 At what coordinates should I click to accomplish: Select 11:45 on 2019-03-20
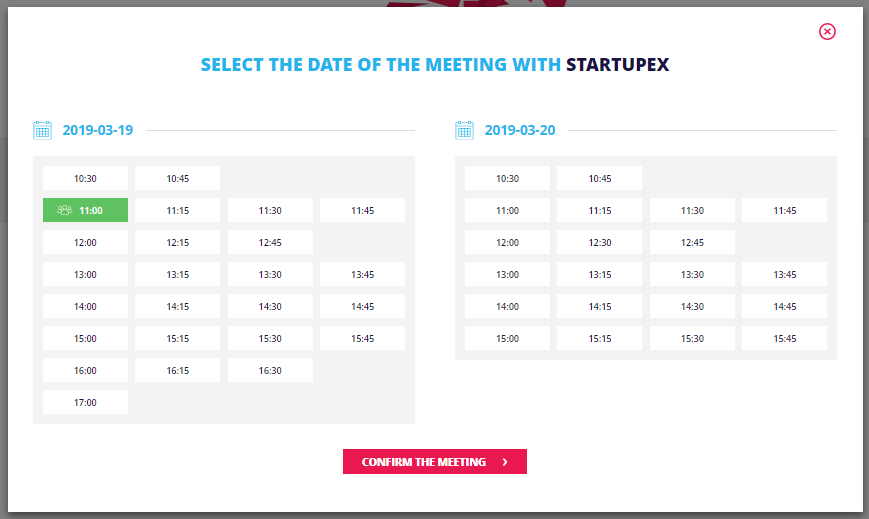point(784,210)
